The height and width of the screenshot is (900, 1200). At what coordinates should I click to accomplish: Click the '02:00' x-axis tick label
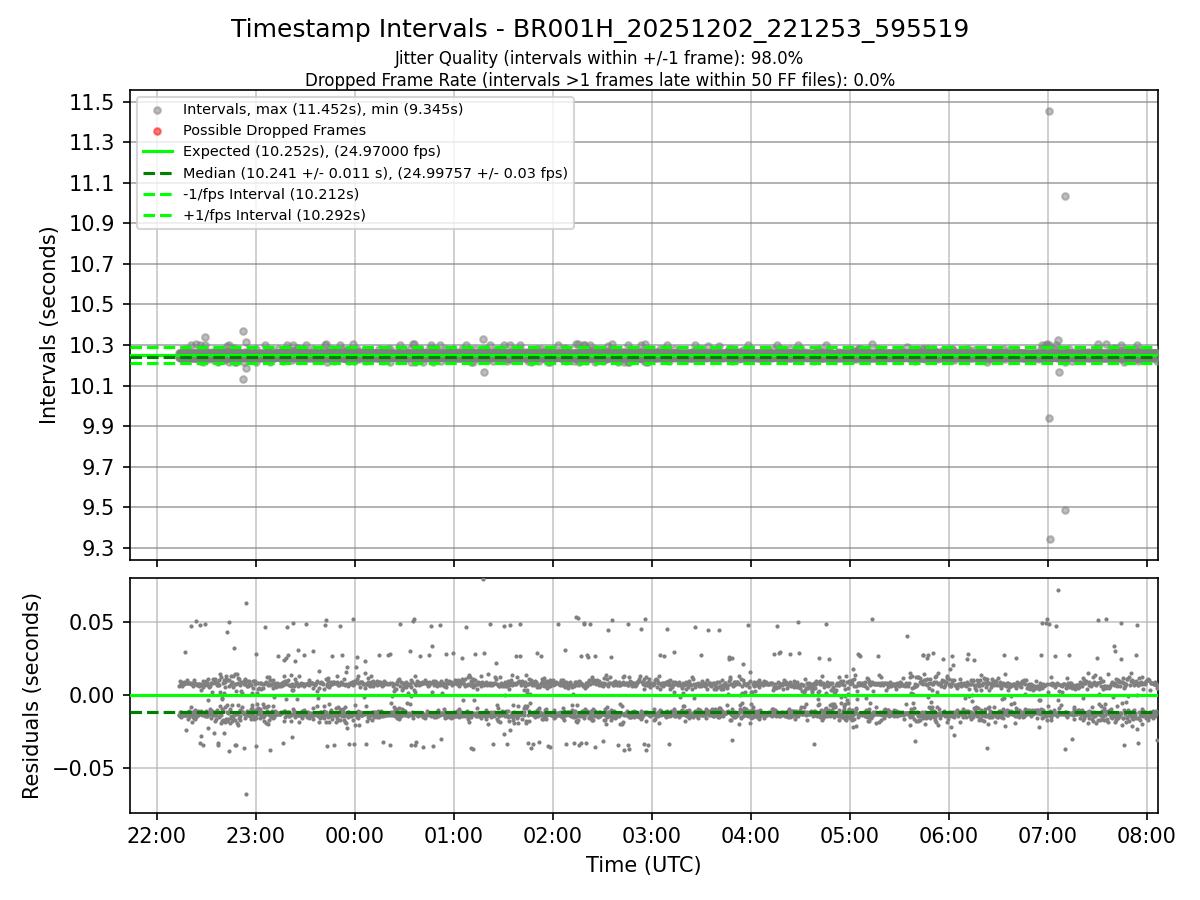pyautogui.click(x=552, y=835)
